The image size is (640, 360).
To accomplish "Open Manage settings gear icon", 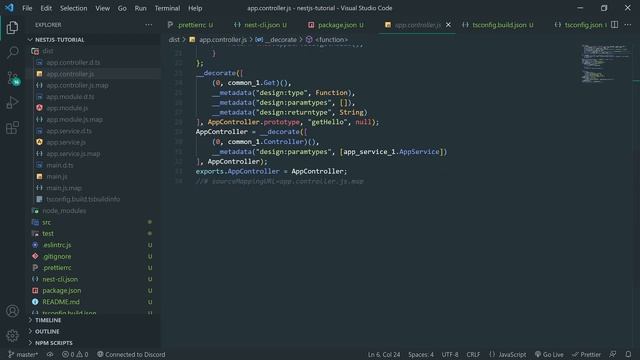I will (x=12, y=336).
